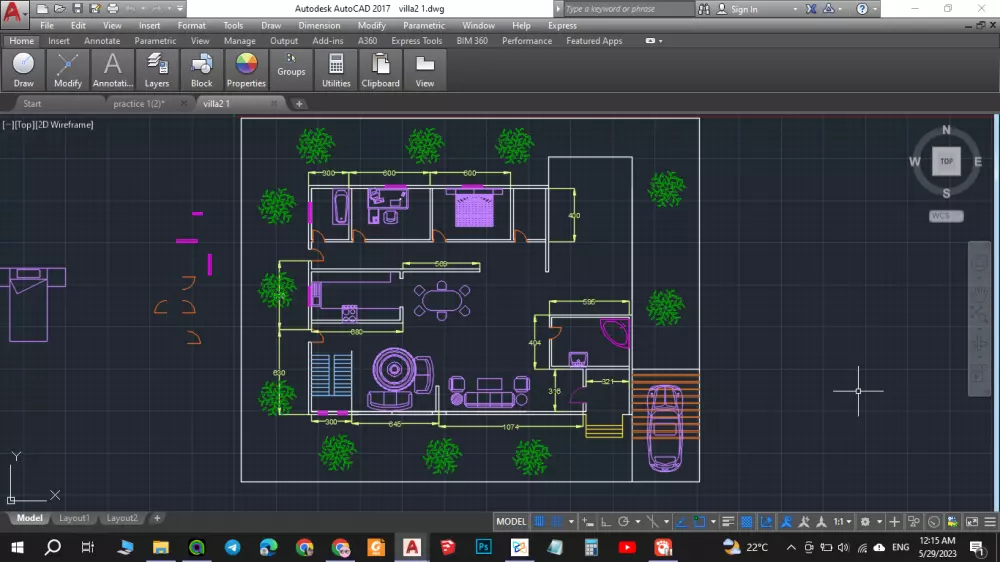This screenshot has width=1000, height=562.
Task: Open the Annotation panel in the ribbon
Action: pyautogui.click(x=112, y=70)
